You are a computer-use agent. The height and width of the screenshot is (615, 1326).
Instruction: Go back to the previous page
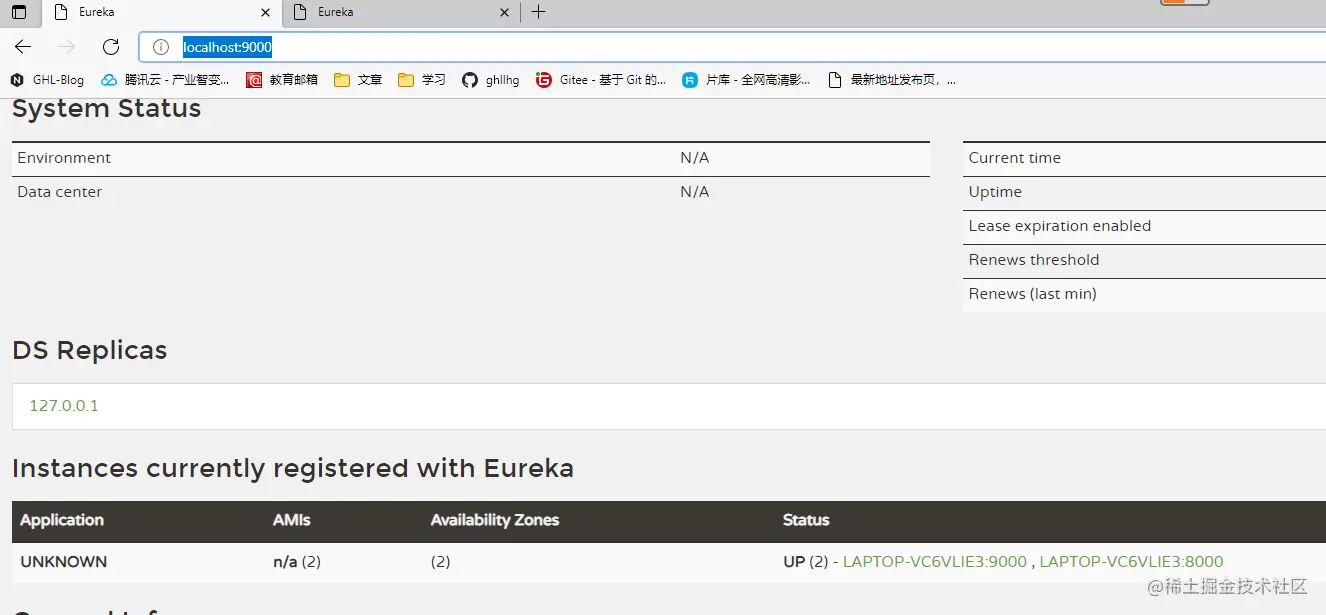click(x=23, y=47)
